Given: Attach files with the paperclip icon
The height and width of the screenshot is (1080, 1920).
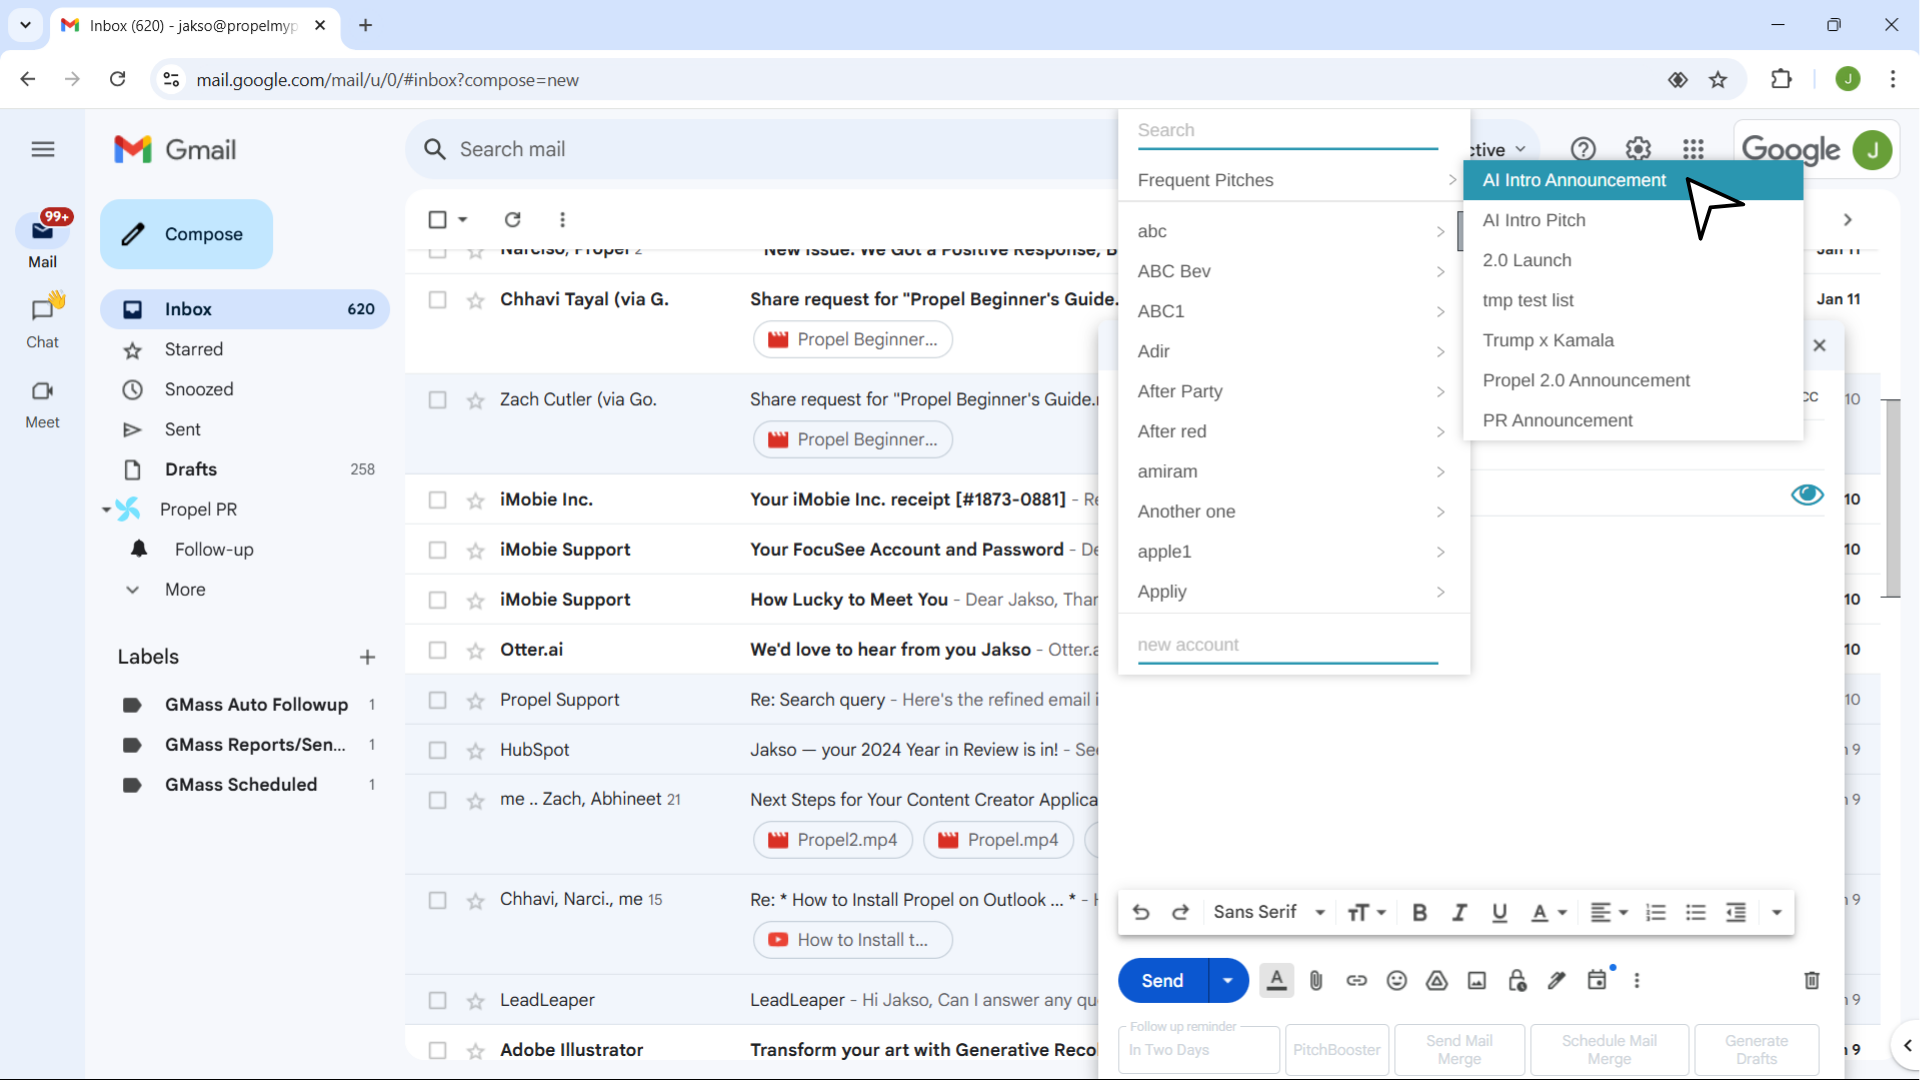Looking at the screenshot, I should [x=1316, y=981].
